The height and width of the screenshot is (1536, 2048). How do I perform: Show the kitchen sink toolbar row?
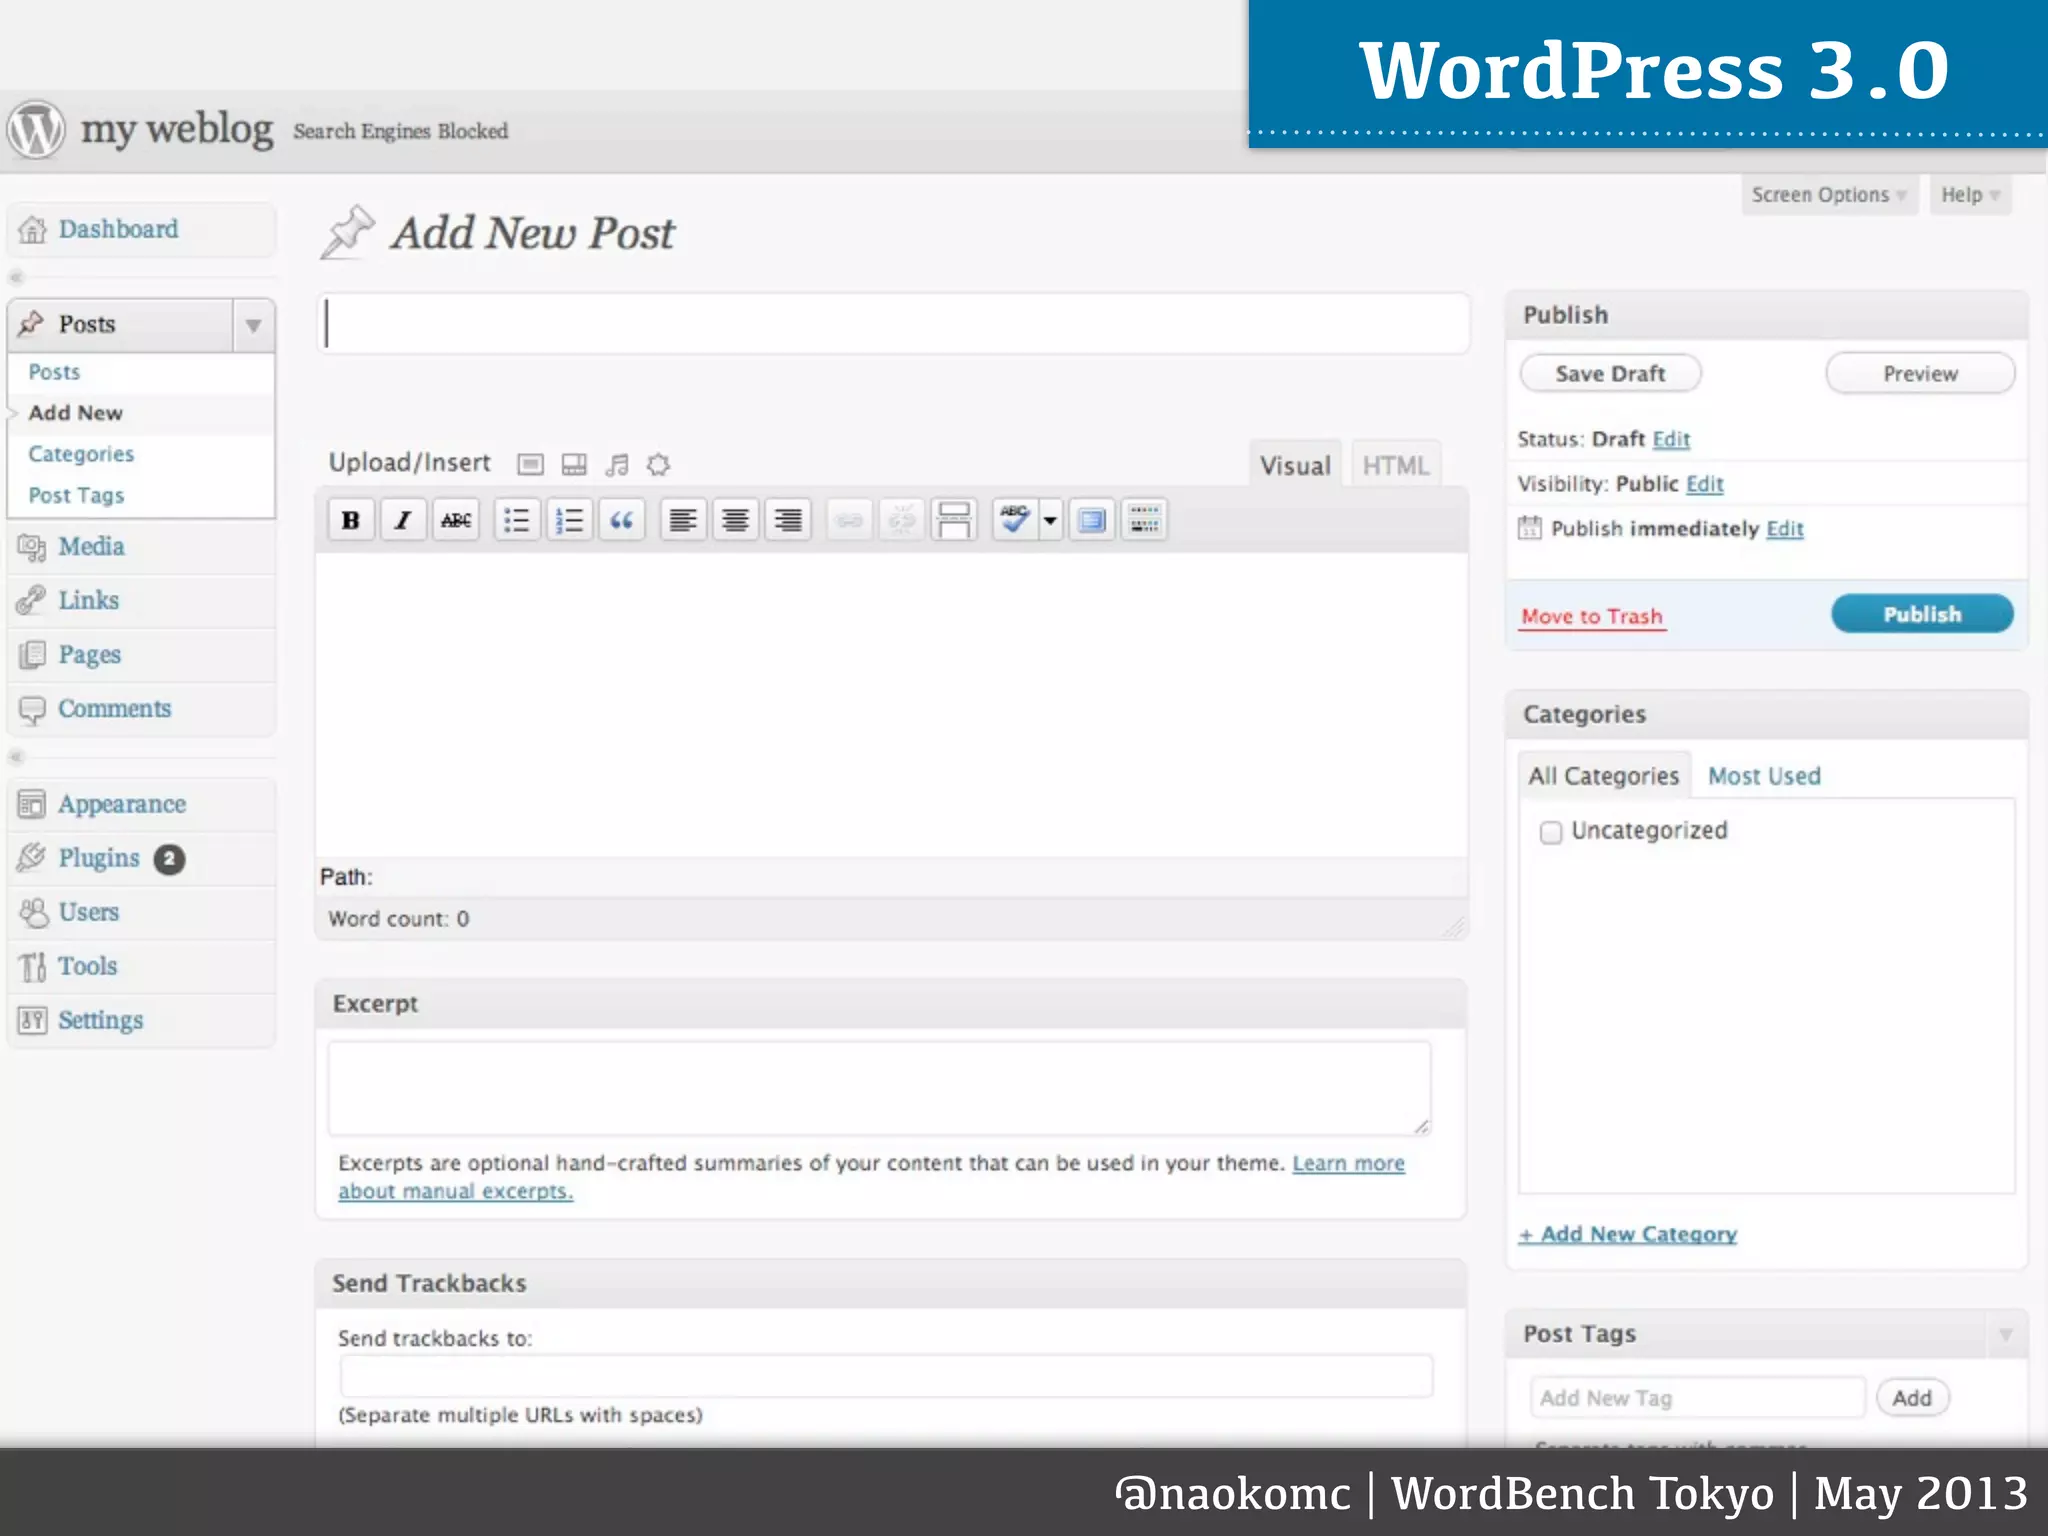point(1144,520)
